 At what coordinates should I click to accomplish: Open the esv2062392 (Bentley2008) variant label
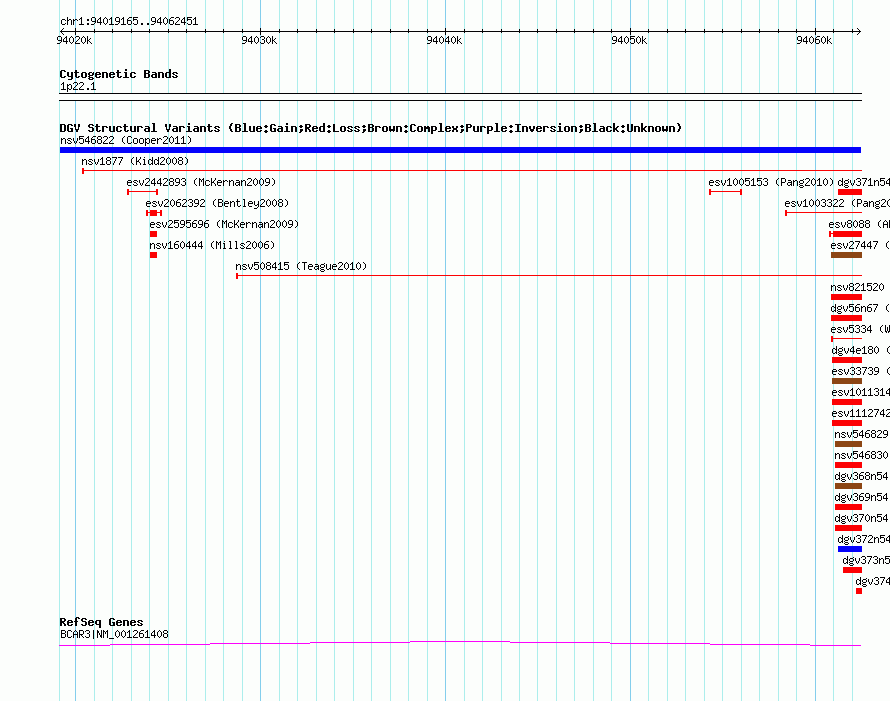click(217, 203)
